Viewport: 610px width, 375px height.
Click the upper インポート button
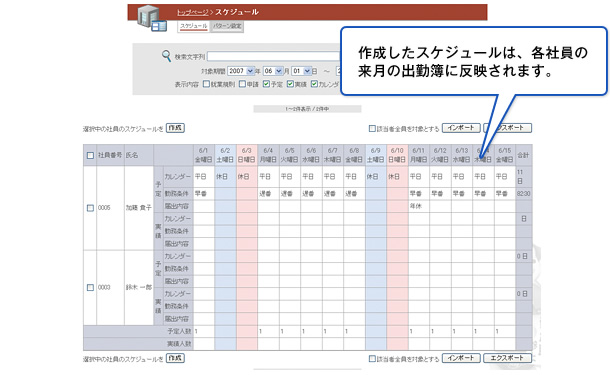point(461,128)
